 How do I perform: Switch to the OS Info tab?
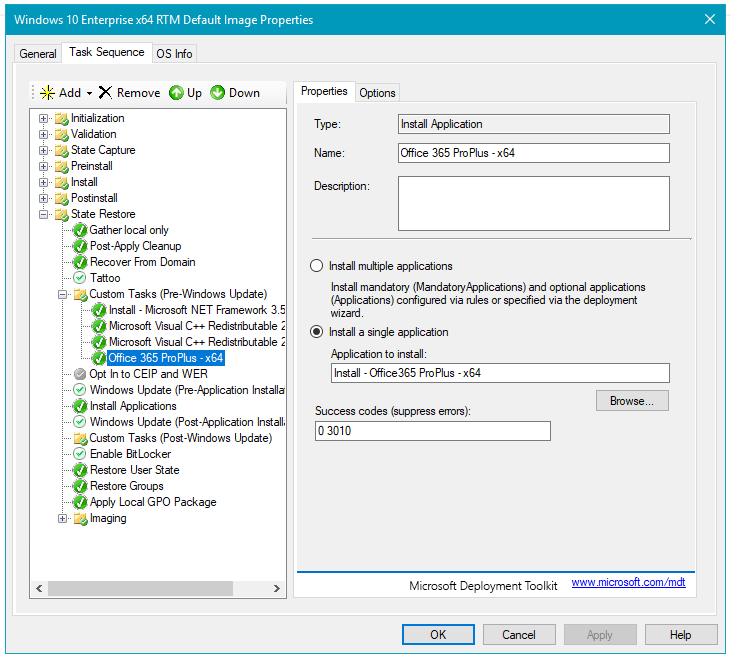coord(174,53)
